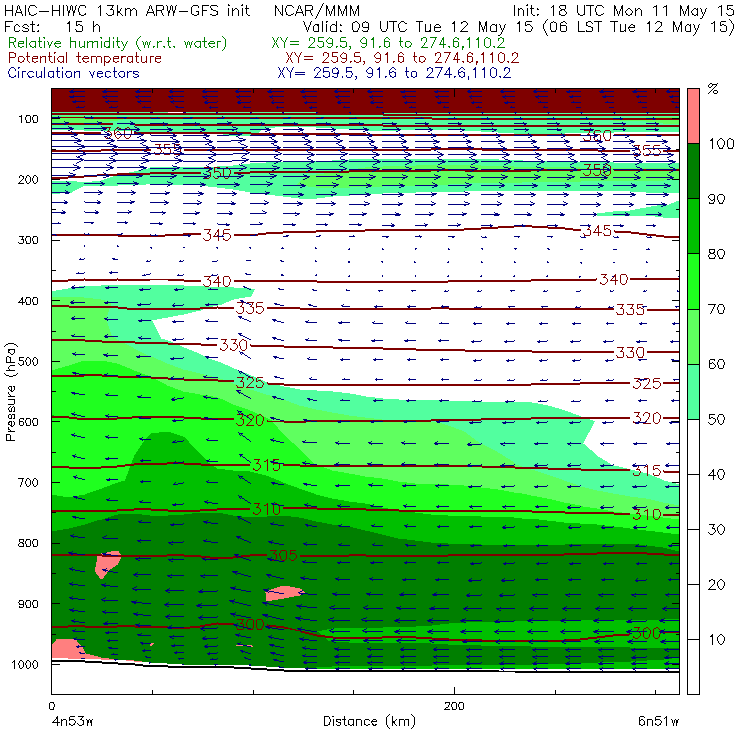Click the red 'Potential temperature' legend label
The width and height of the screenshot is (740, 740).
[x=85, y=58]
